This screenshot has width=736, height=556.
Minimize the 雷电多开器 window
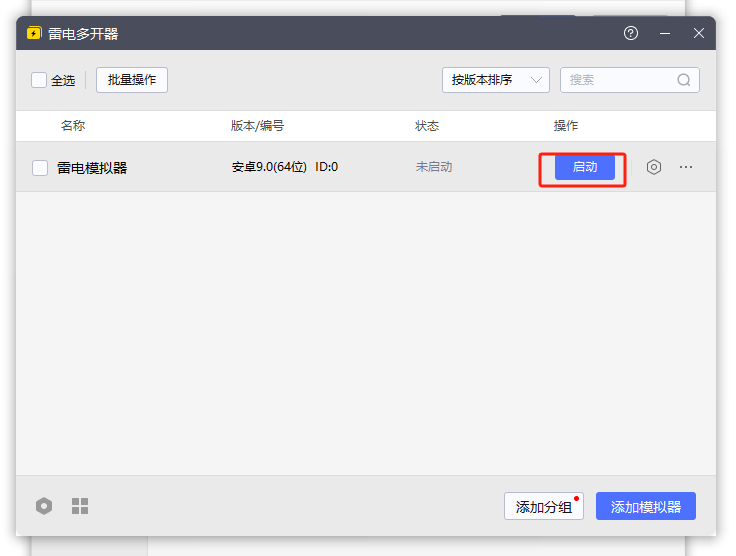pos(665,33)
